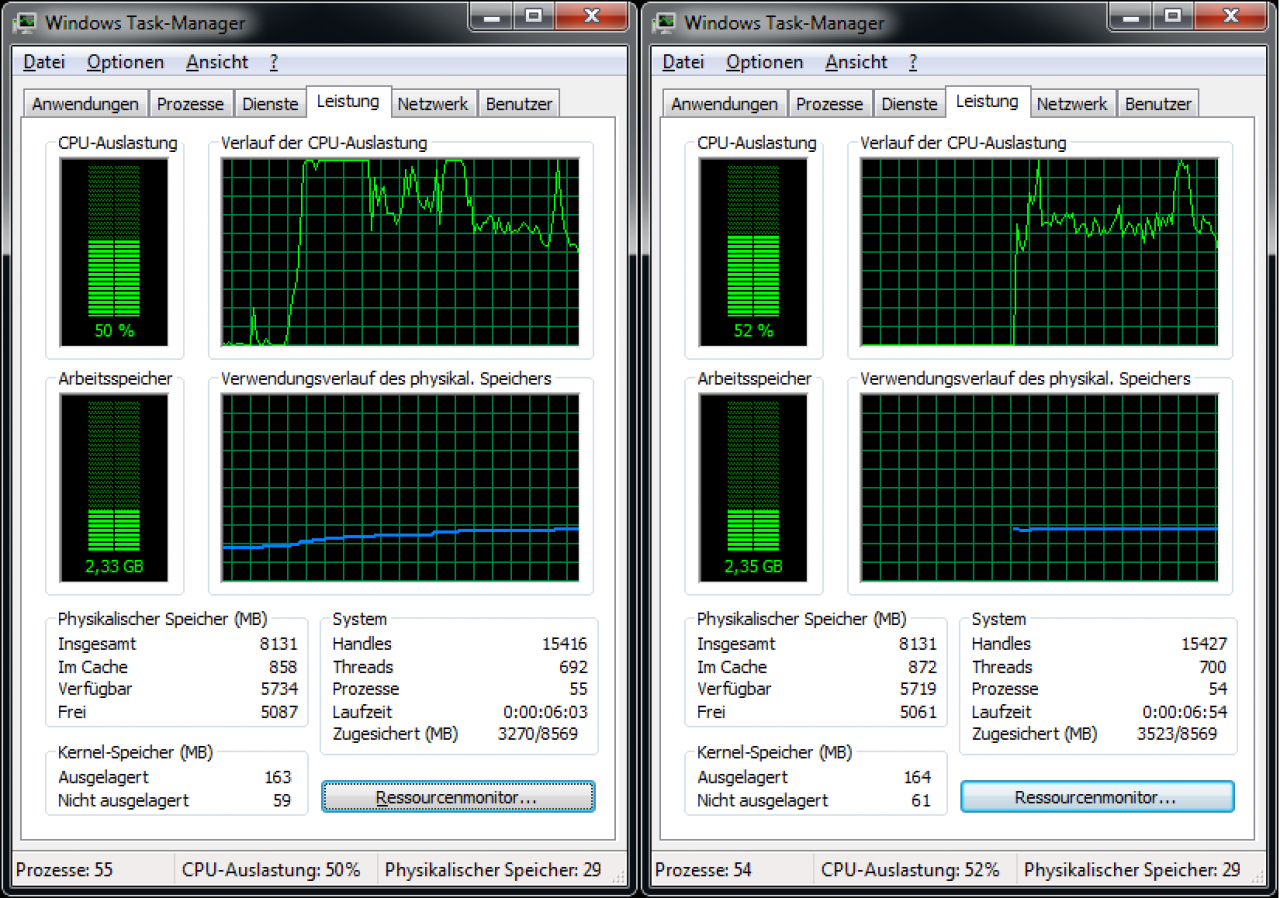The image size is (1280, 898).
Task: Click Laufzeit value 0:00:06:03
Action: pyautogui.click(x=545, y=712)
